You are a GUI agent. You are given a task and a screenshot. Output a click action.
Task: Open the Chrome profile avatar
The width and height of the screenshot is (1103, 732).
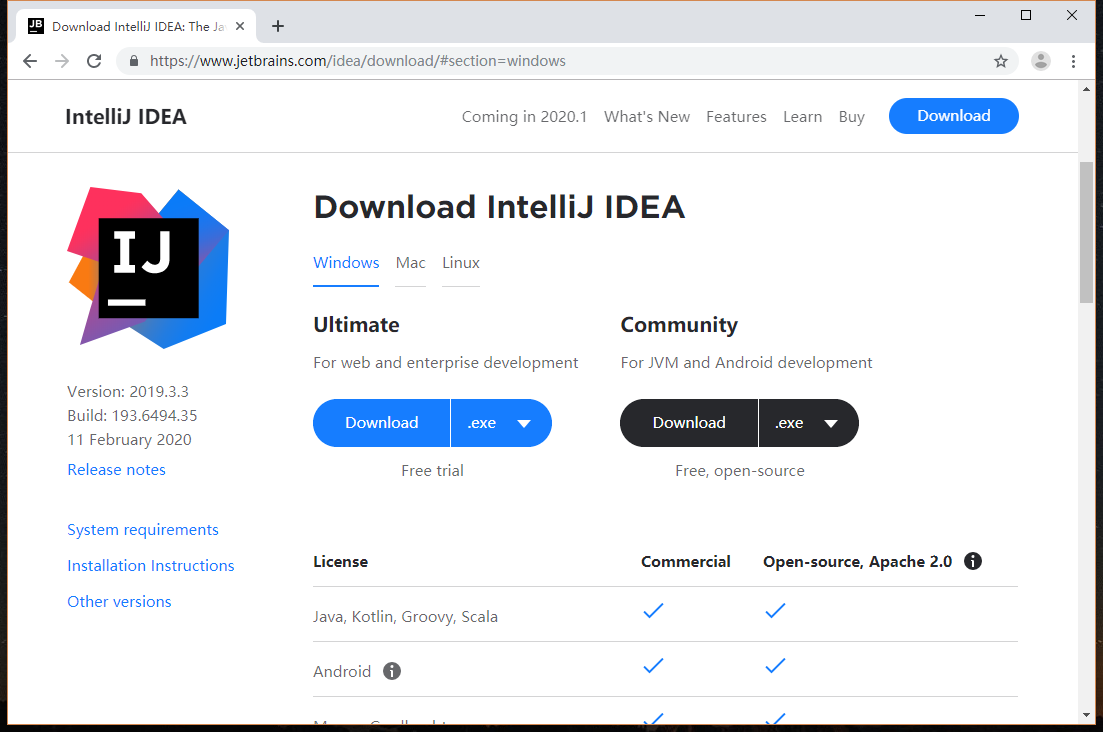[1040, 61]
